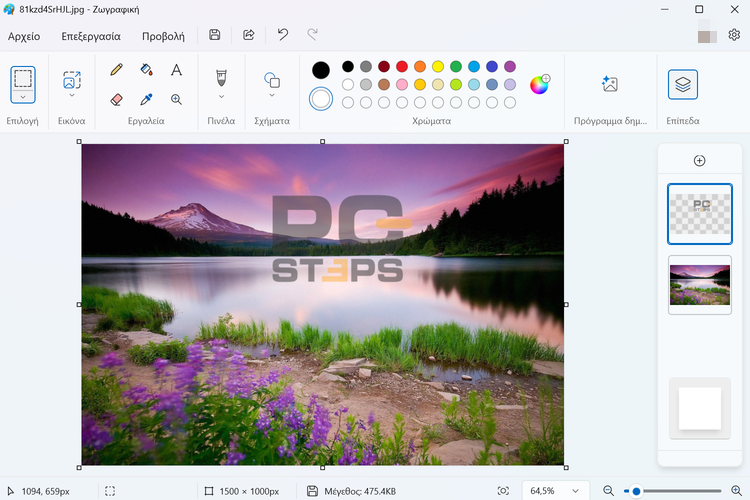Select the PC Steps logo layer thumbnail
The height and width of the screenshot is (500, 750).
pyautogui.click(x=700, y=214)
